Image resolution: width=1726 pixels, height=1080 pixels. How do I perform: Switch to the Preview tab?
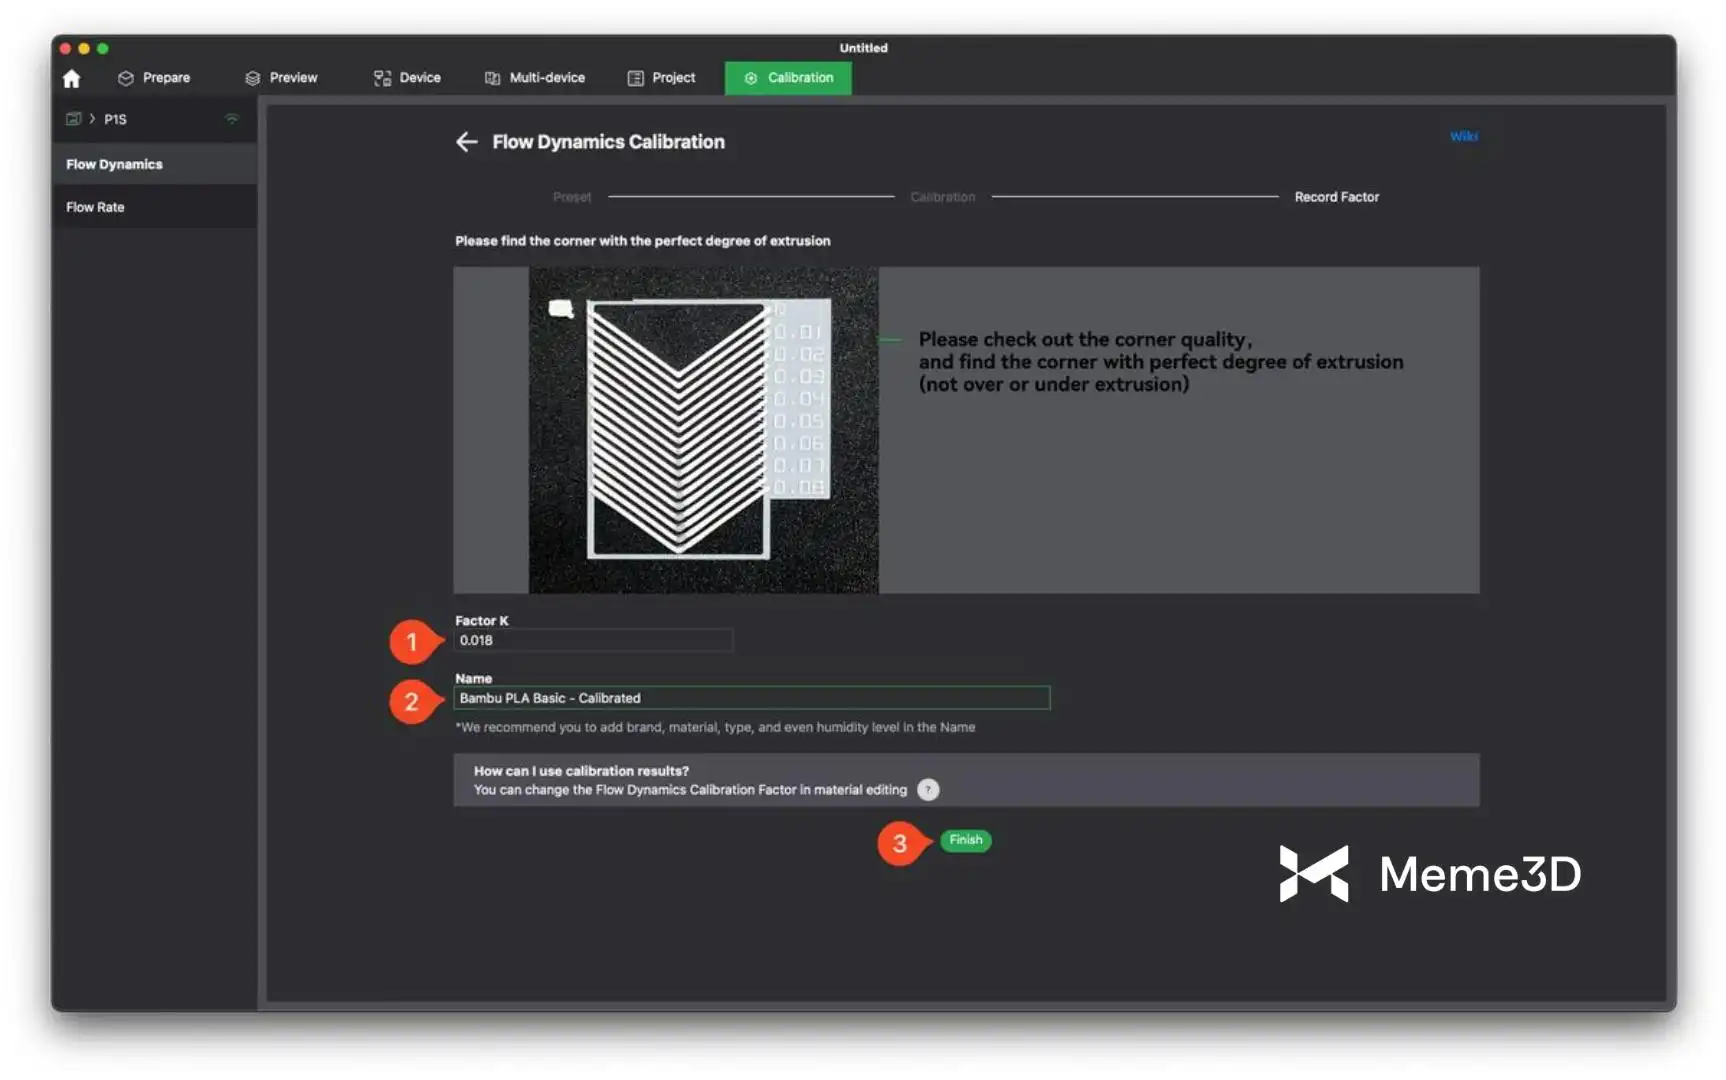[281, 78]
